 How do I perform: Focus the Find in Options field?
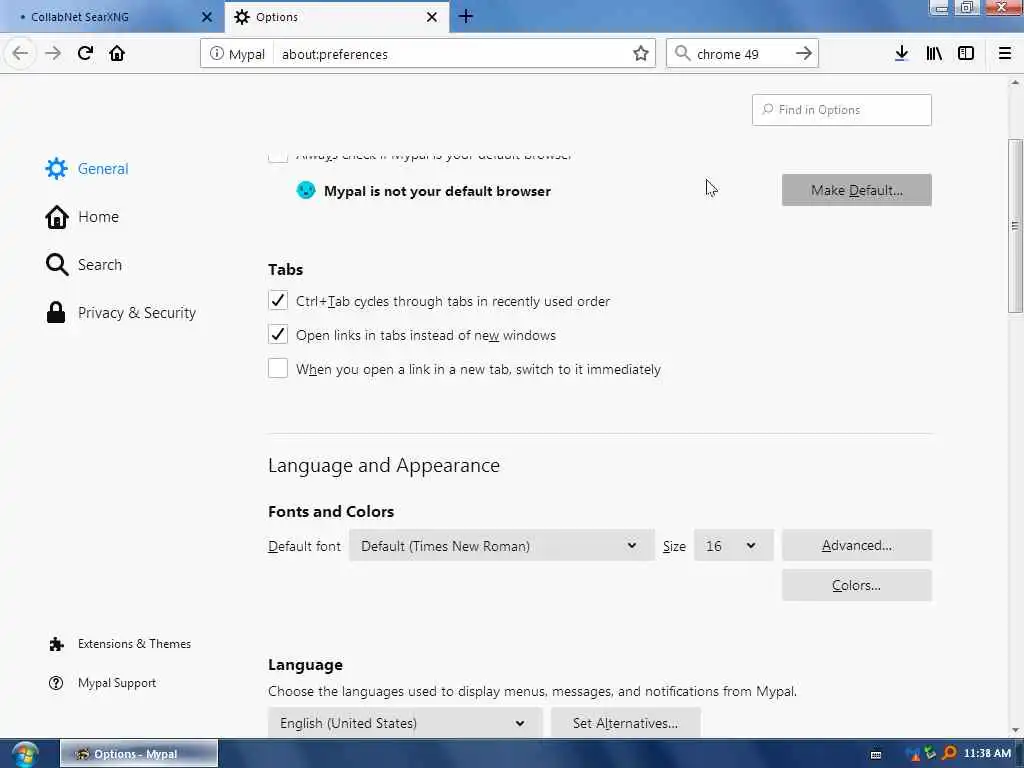pos(841,110)
